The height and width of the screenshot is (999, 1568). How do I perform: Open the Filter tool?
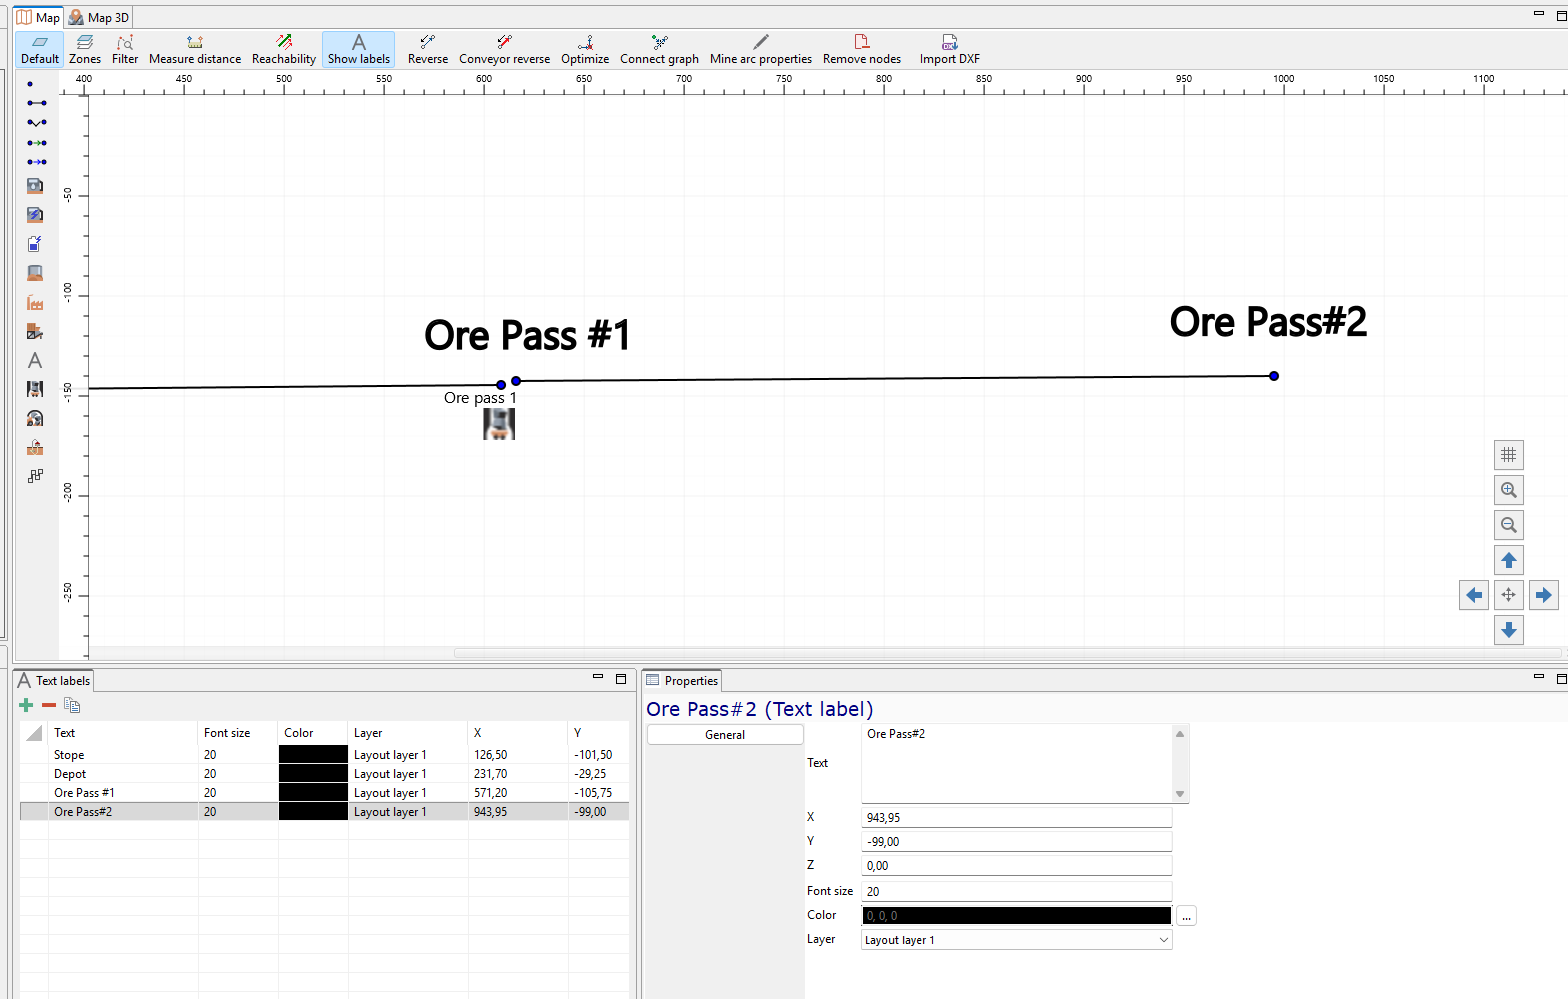click(125, 49)
